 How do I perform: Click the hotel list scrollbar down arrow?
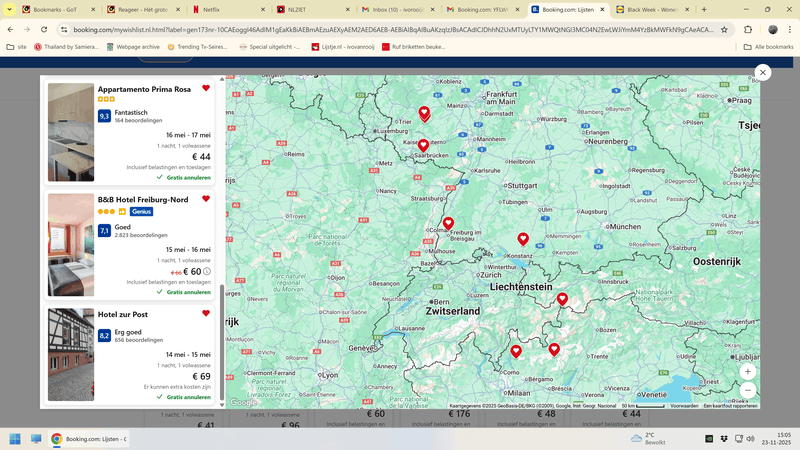pos(222,405)
